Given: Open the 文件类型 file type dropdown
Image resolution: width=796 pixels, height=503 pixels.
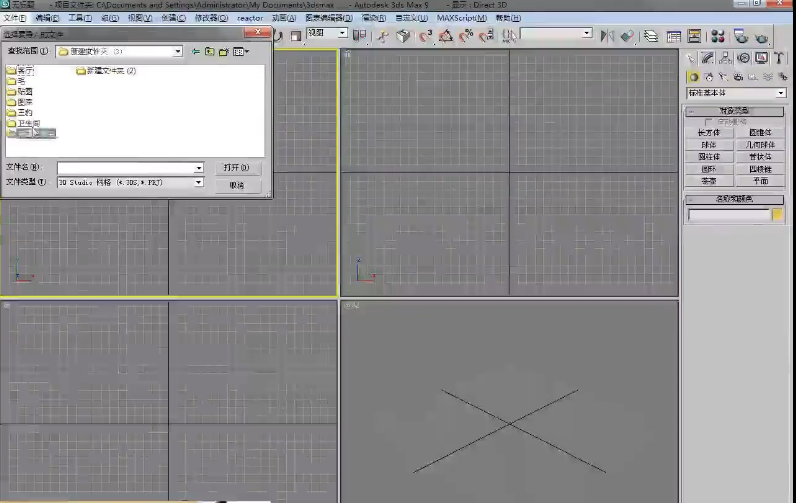Looking at the screenshot, I should pos(198,182).
